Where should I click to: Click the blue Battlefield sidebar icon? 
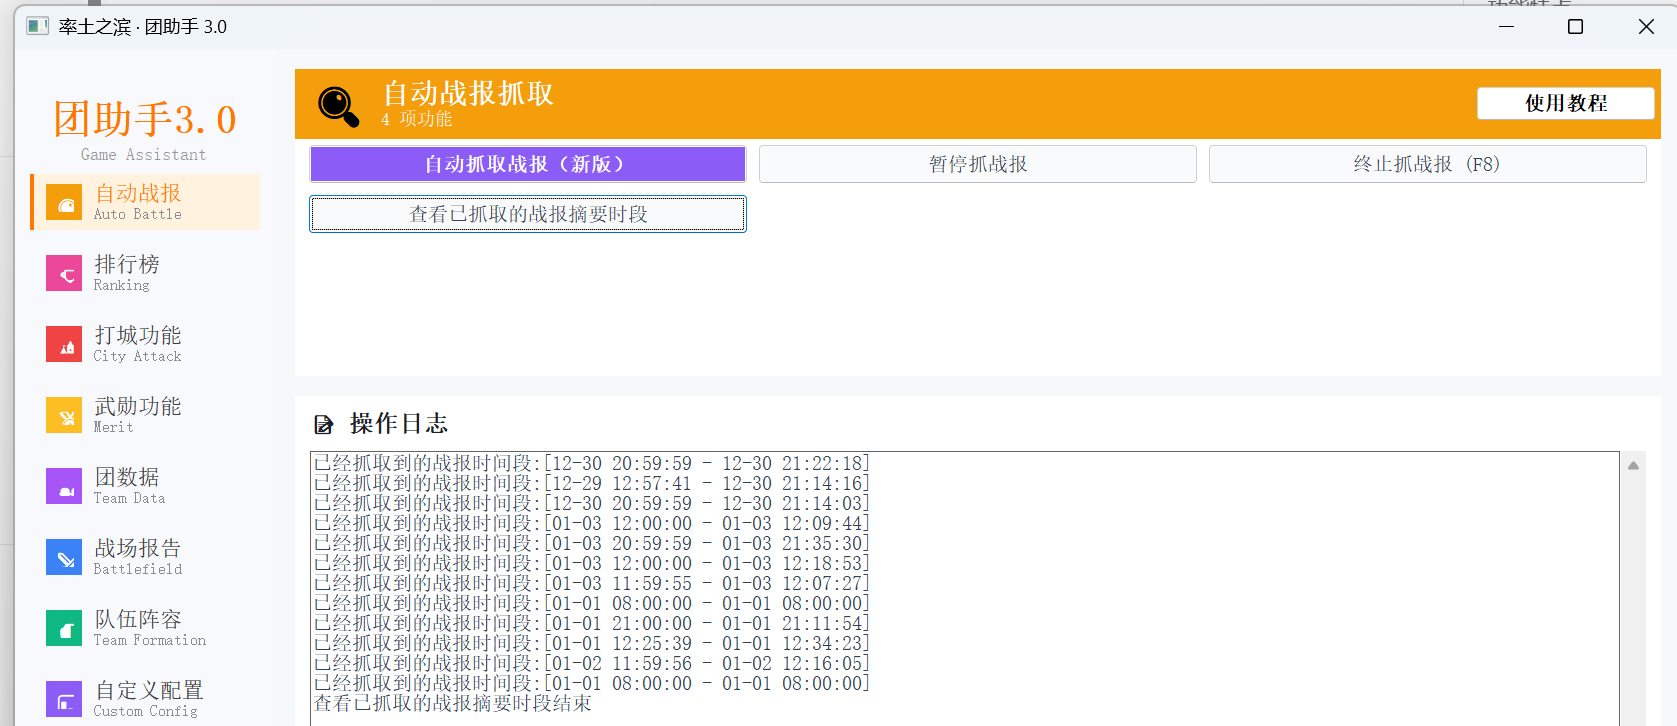pos(64,557)
